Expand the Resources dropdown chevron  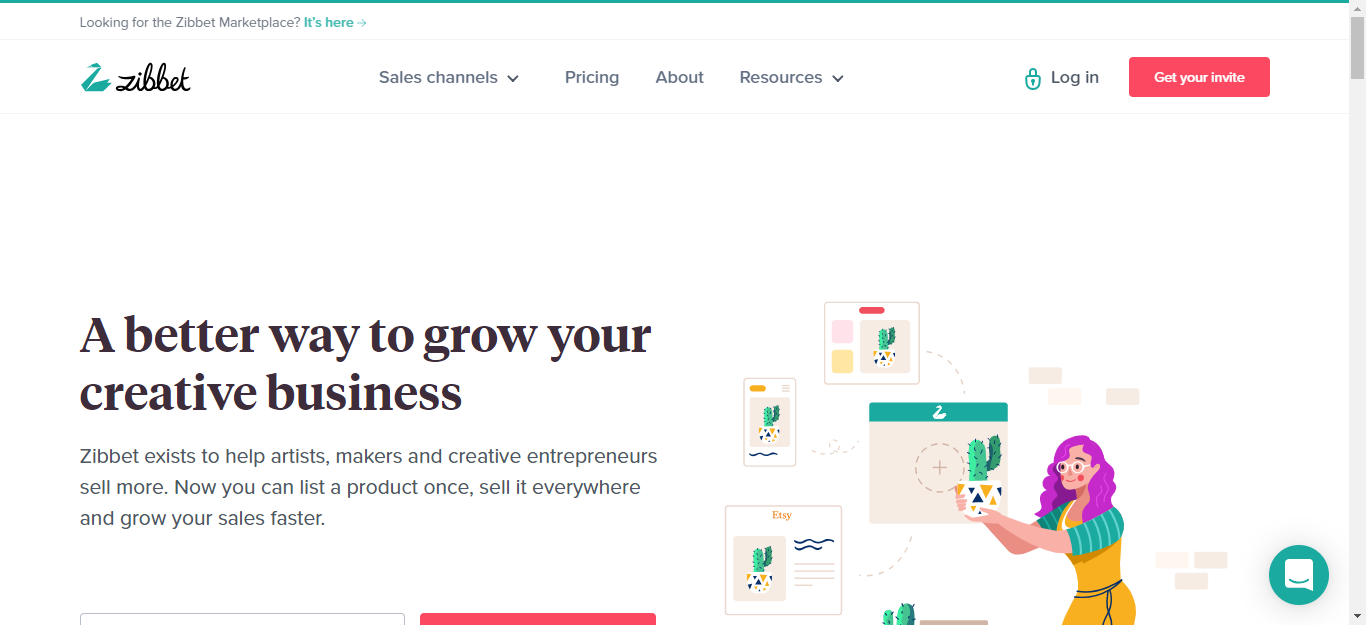(x=838, y=78)
